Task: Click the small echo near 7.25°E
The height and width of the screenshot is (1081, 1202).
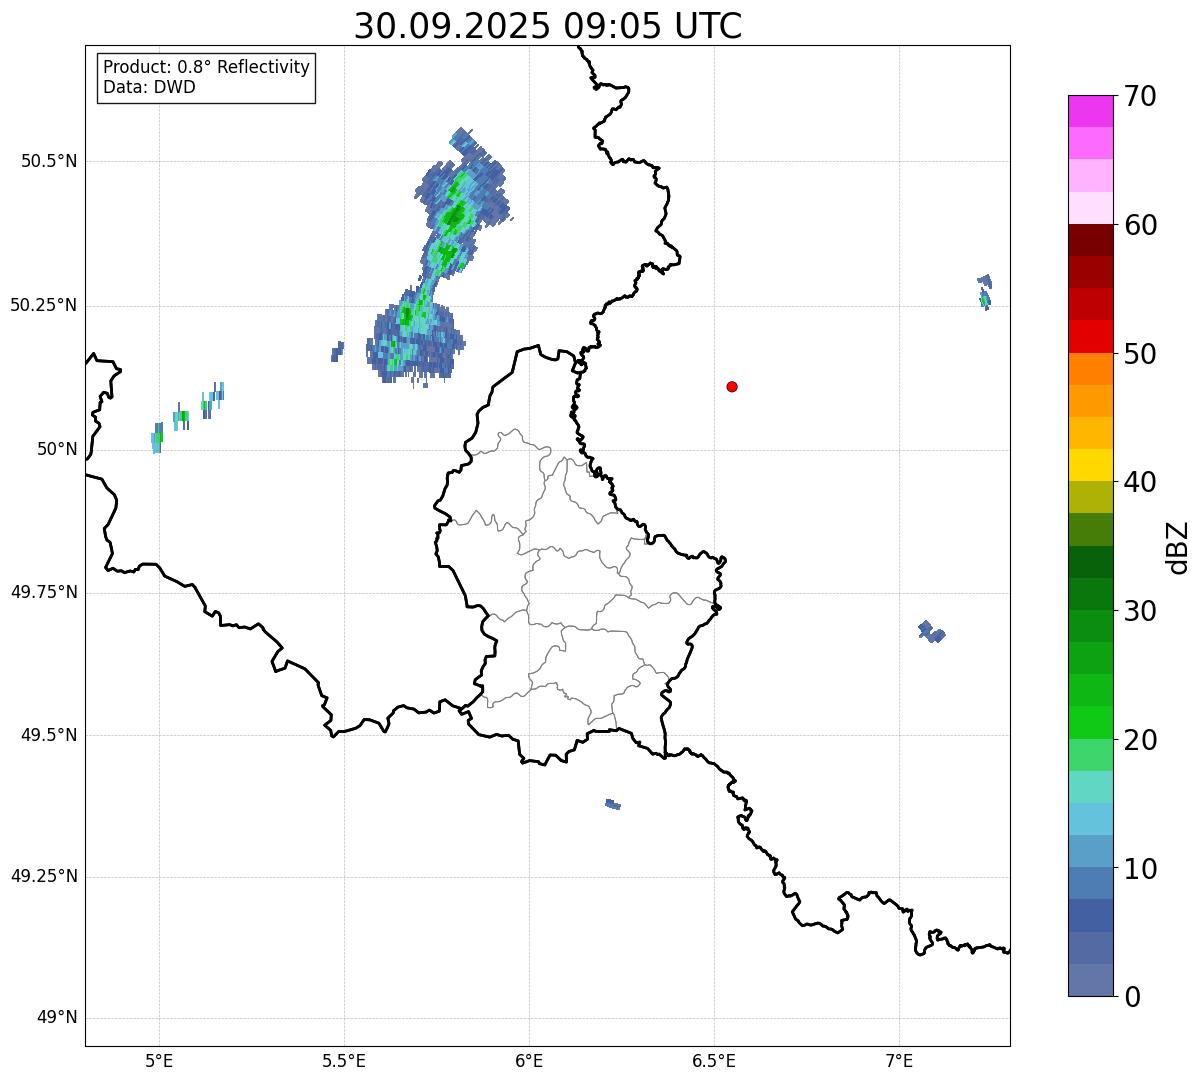Action: click(985, 291)
